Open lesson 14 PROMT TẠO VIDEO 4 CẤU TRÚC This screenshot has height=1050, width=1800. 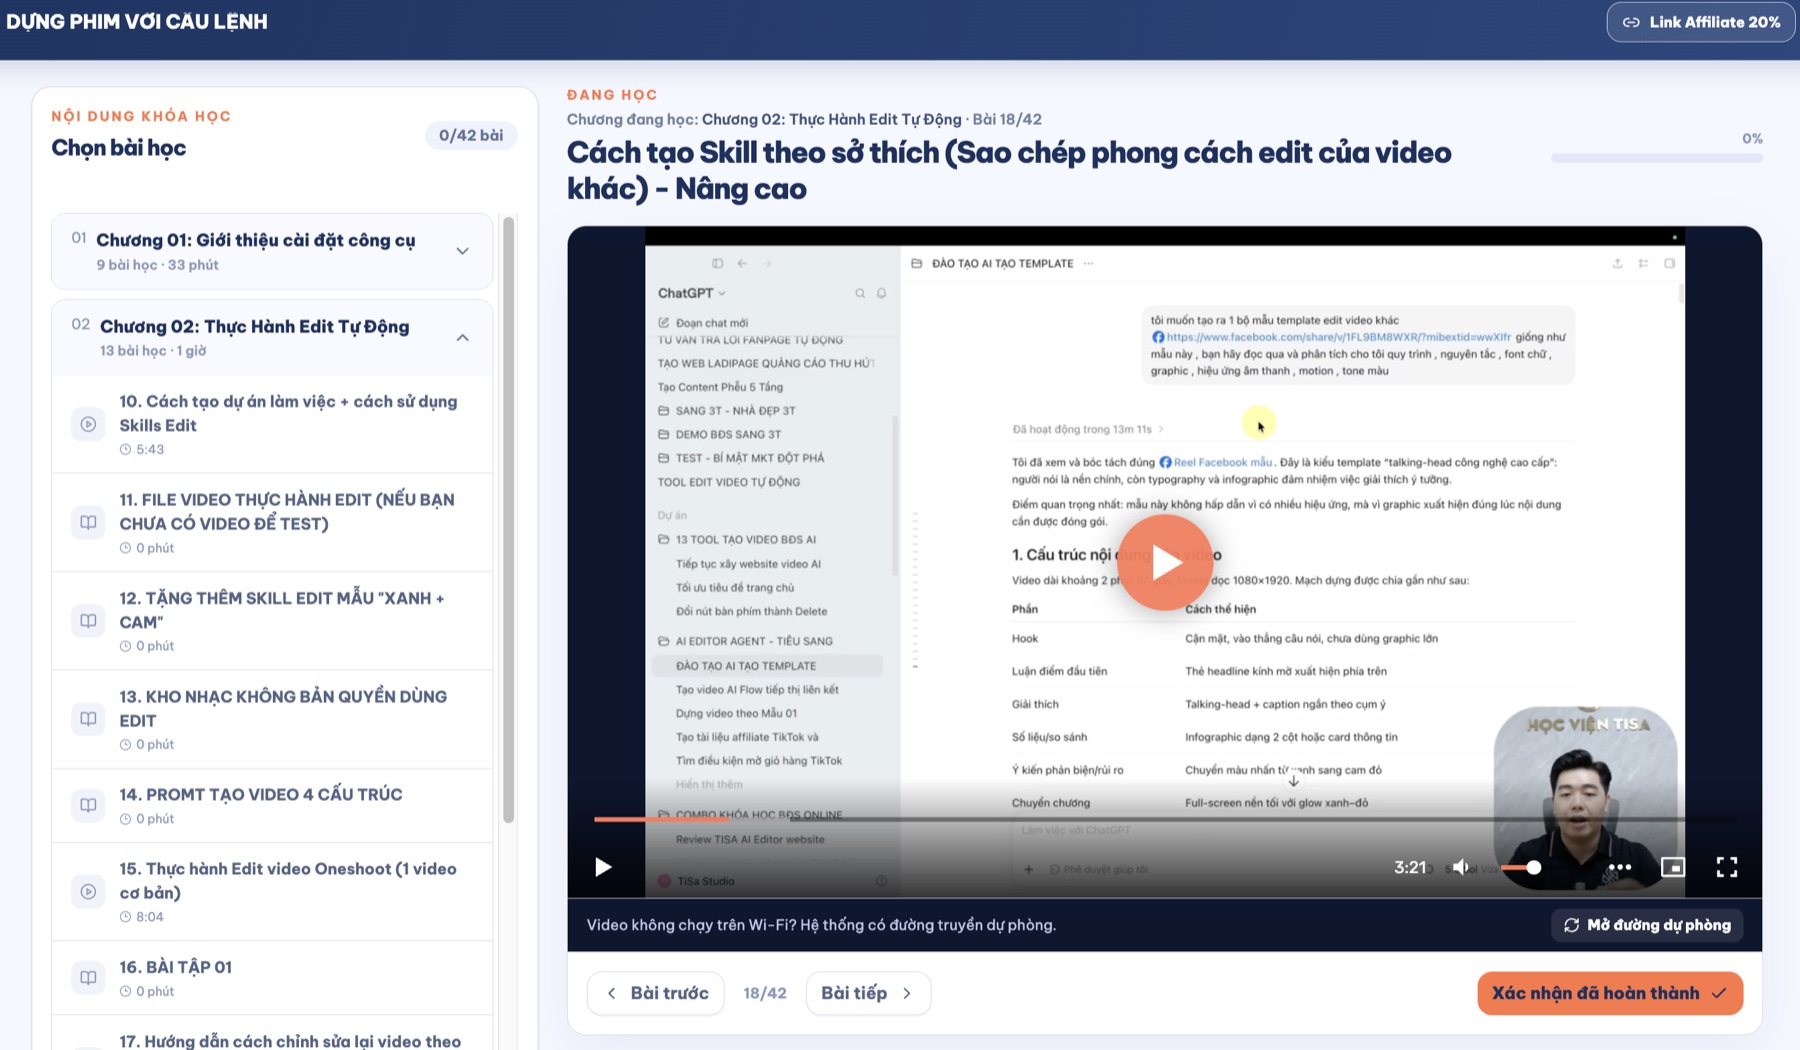272,805
